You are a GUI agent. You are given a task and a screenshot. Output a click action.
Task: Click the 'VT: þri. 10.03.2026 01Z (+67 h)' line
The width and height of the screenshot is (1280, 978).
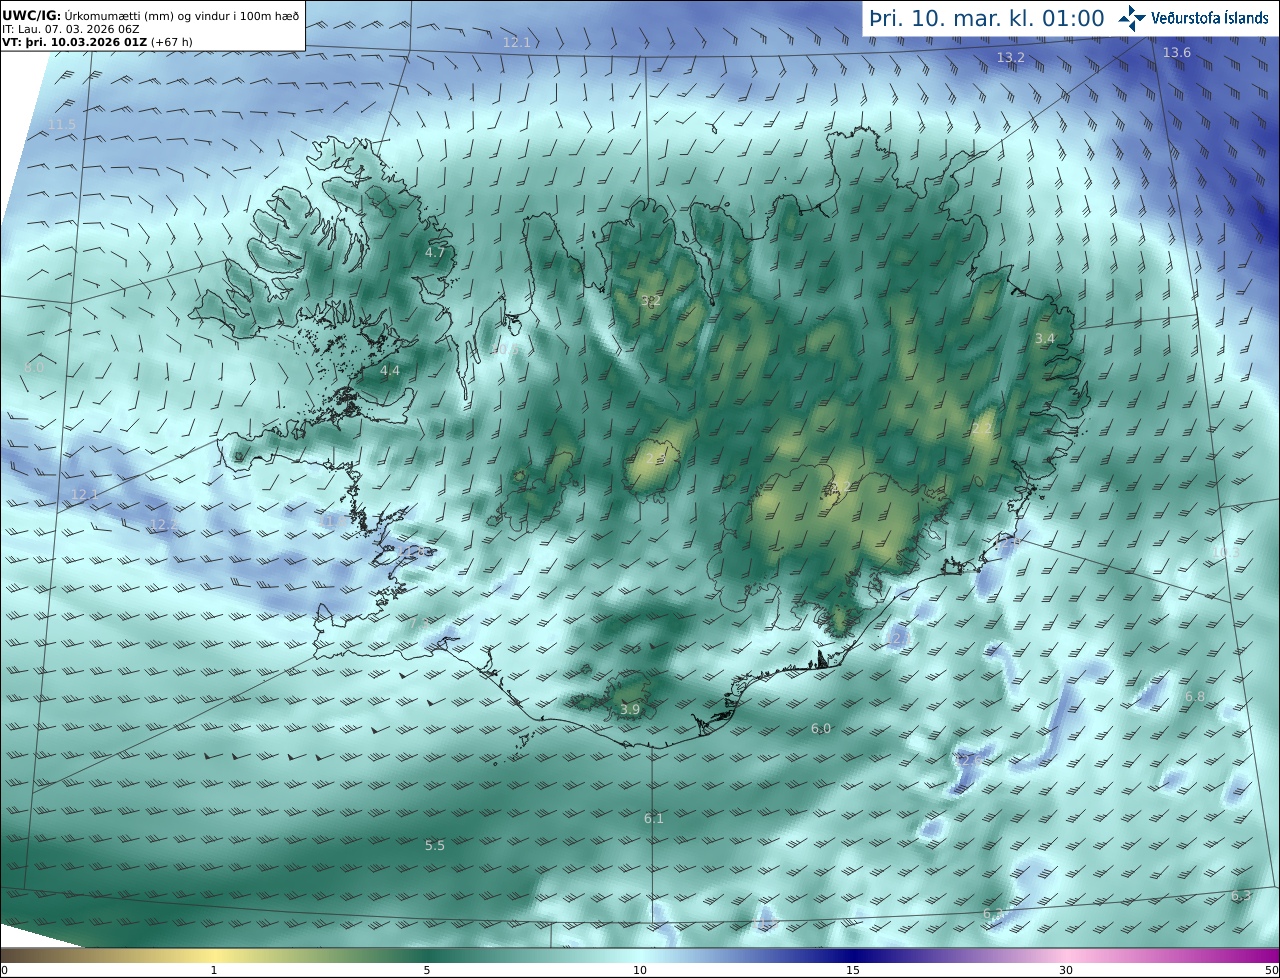pyautogui.click(x=97, y=43)
